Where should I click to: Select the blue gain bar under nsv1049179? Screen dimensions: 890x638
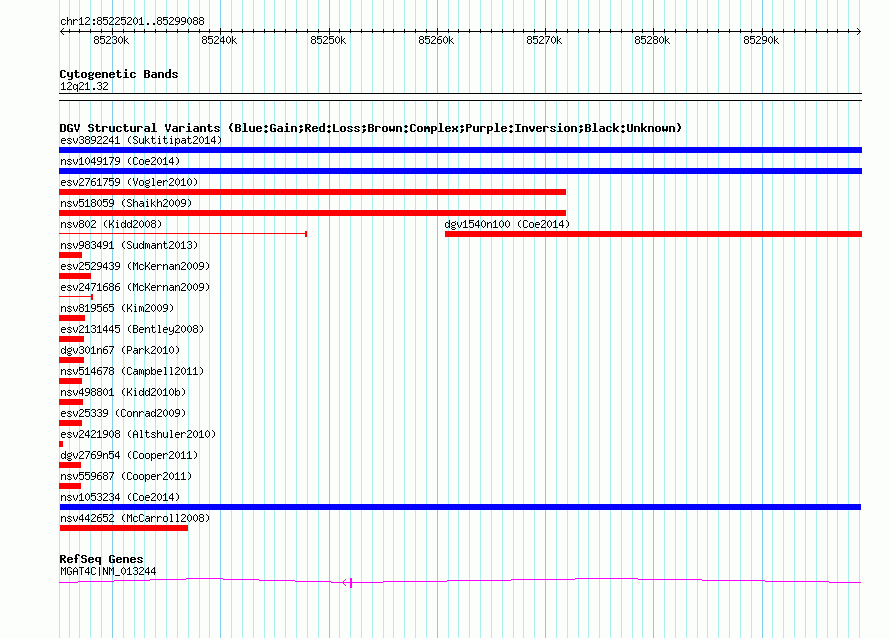click(460, 171)
